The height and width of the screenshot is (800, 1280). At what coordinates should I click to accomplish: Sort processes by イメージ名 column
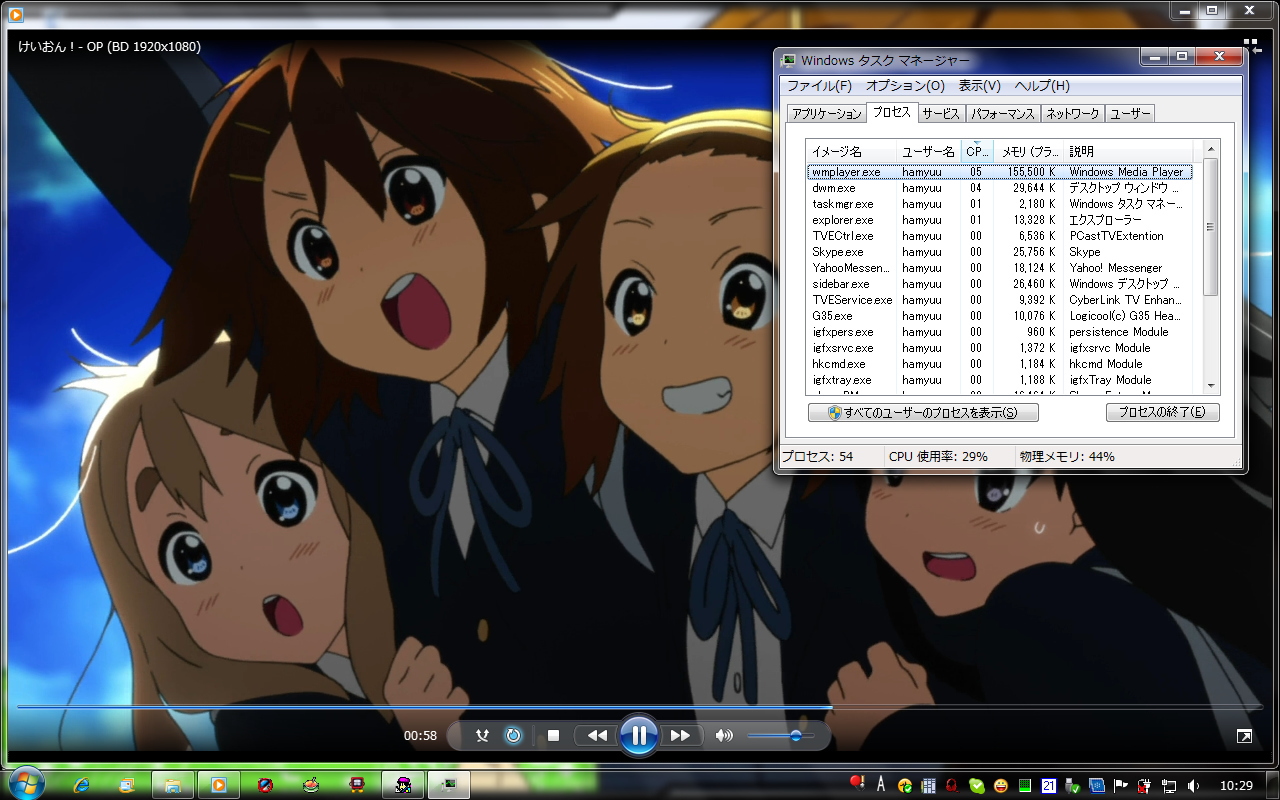[852, 151]
